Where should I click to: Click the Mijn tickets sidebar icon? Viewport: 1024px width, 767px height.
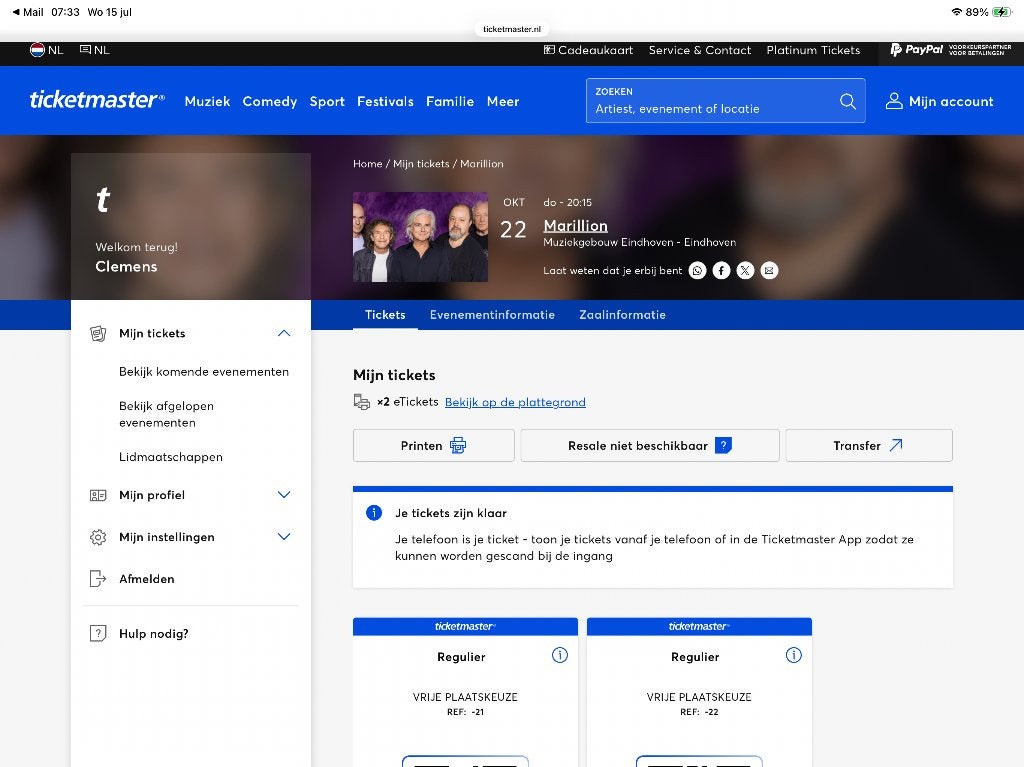[98, 334]
